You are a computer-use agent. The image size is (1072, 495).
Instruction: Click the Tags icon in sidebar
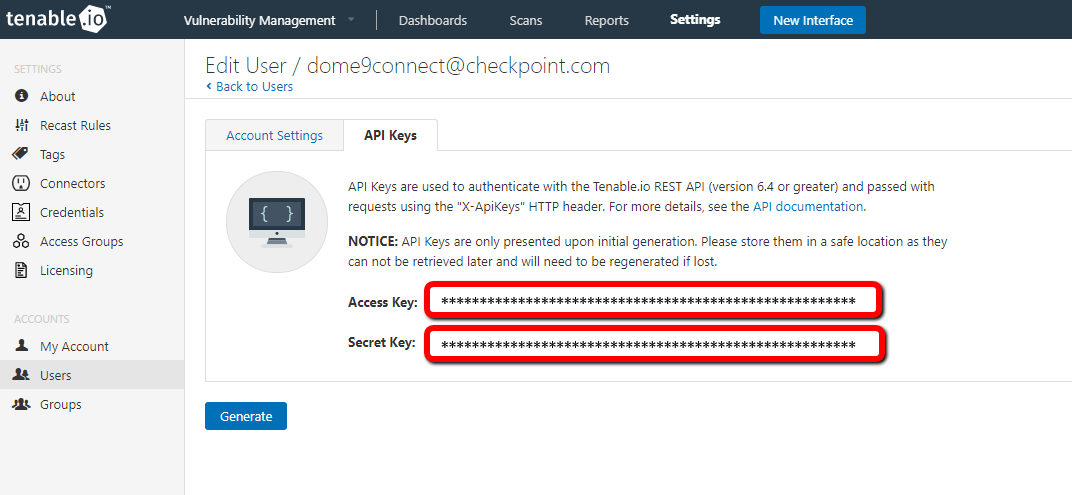(21, 154)
